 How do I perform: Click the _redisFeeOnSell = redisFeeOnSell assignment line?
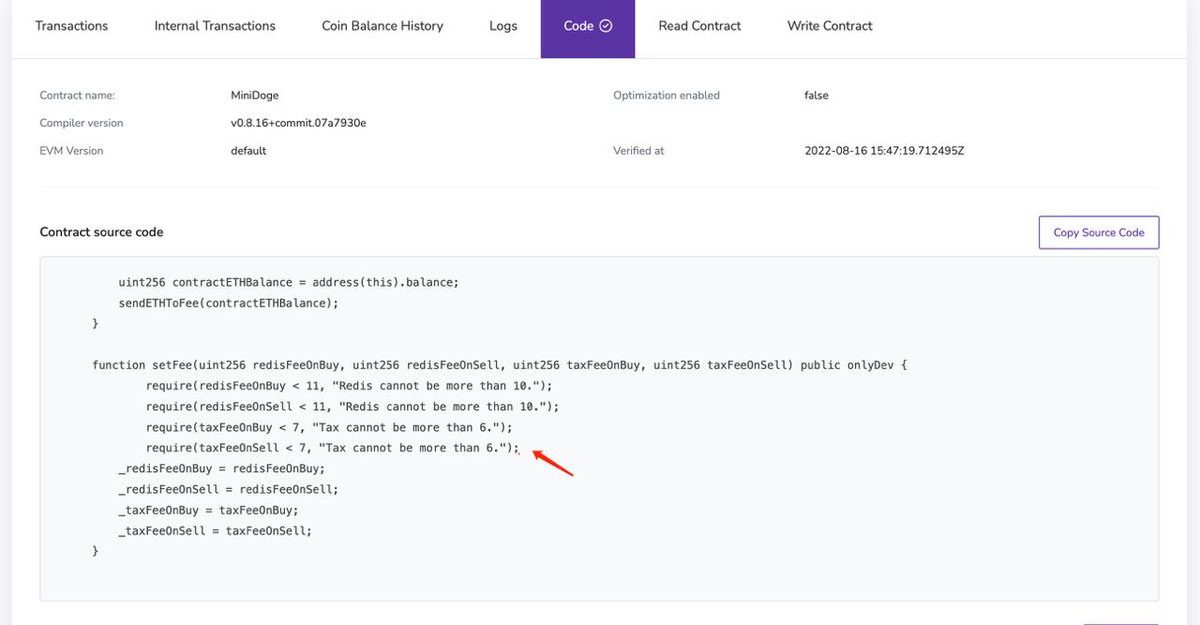(x=228, y=490)
